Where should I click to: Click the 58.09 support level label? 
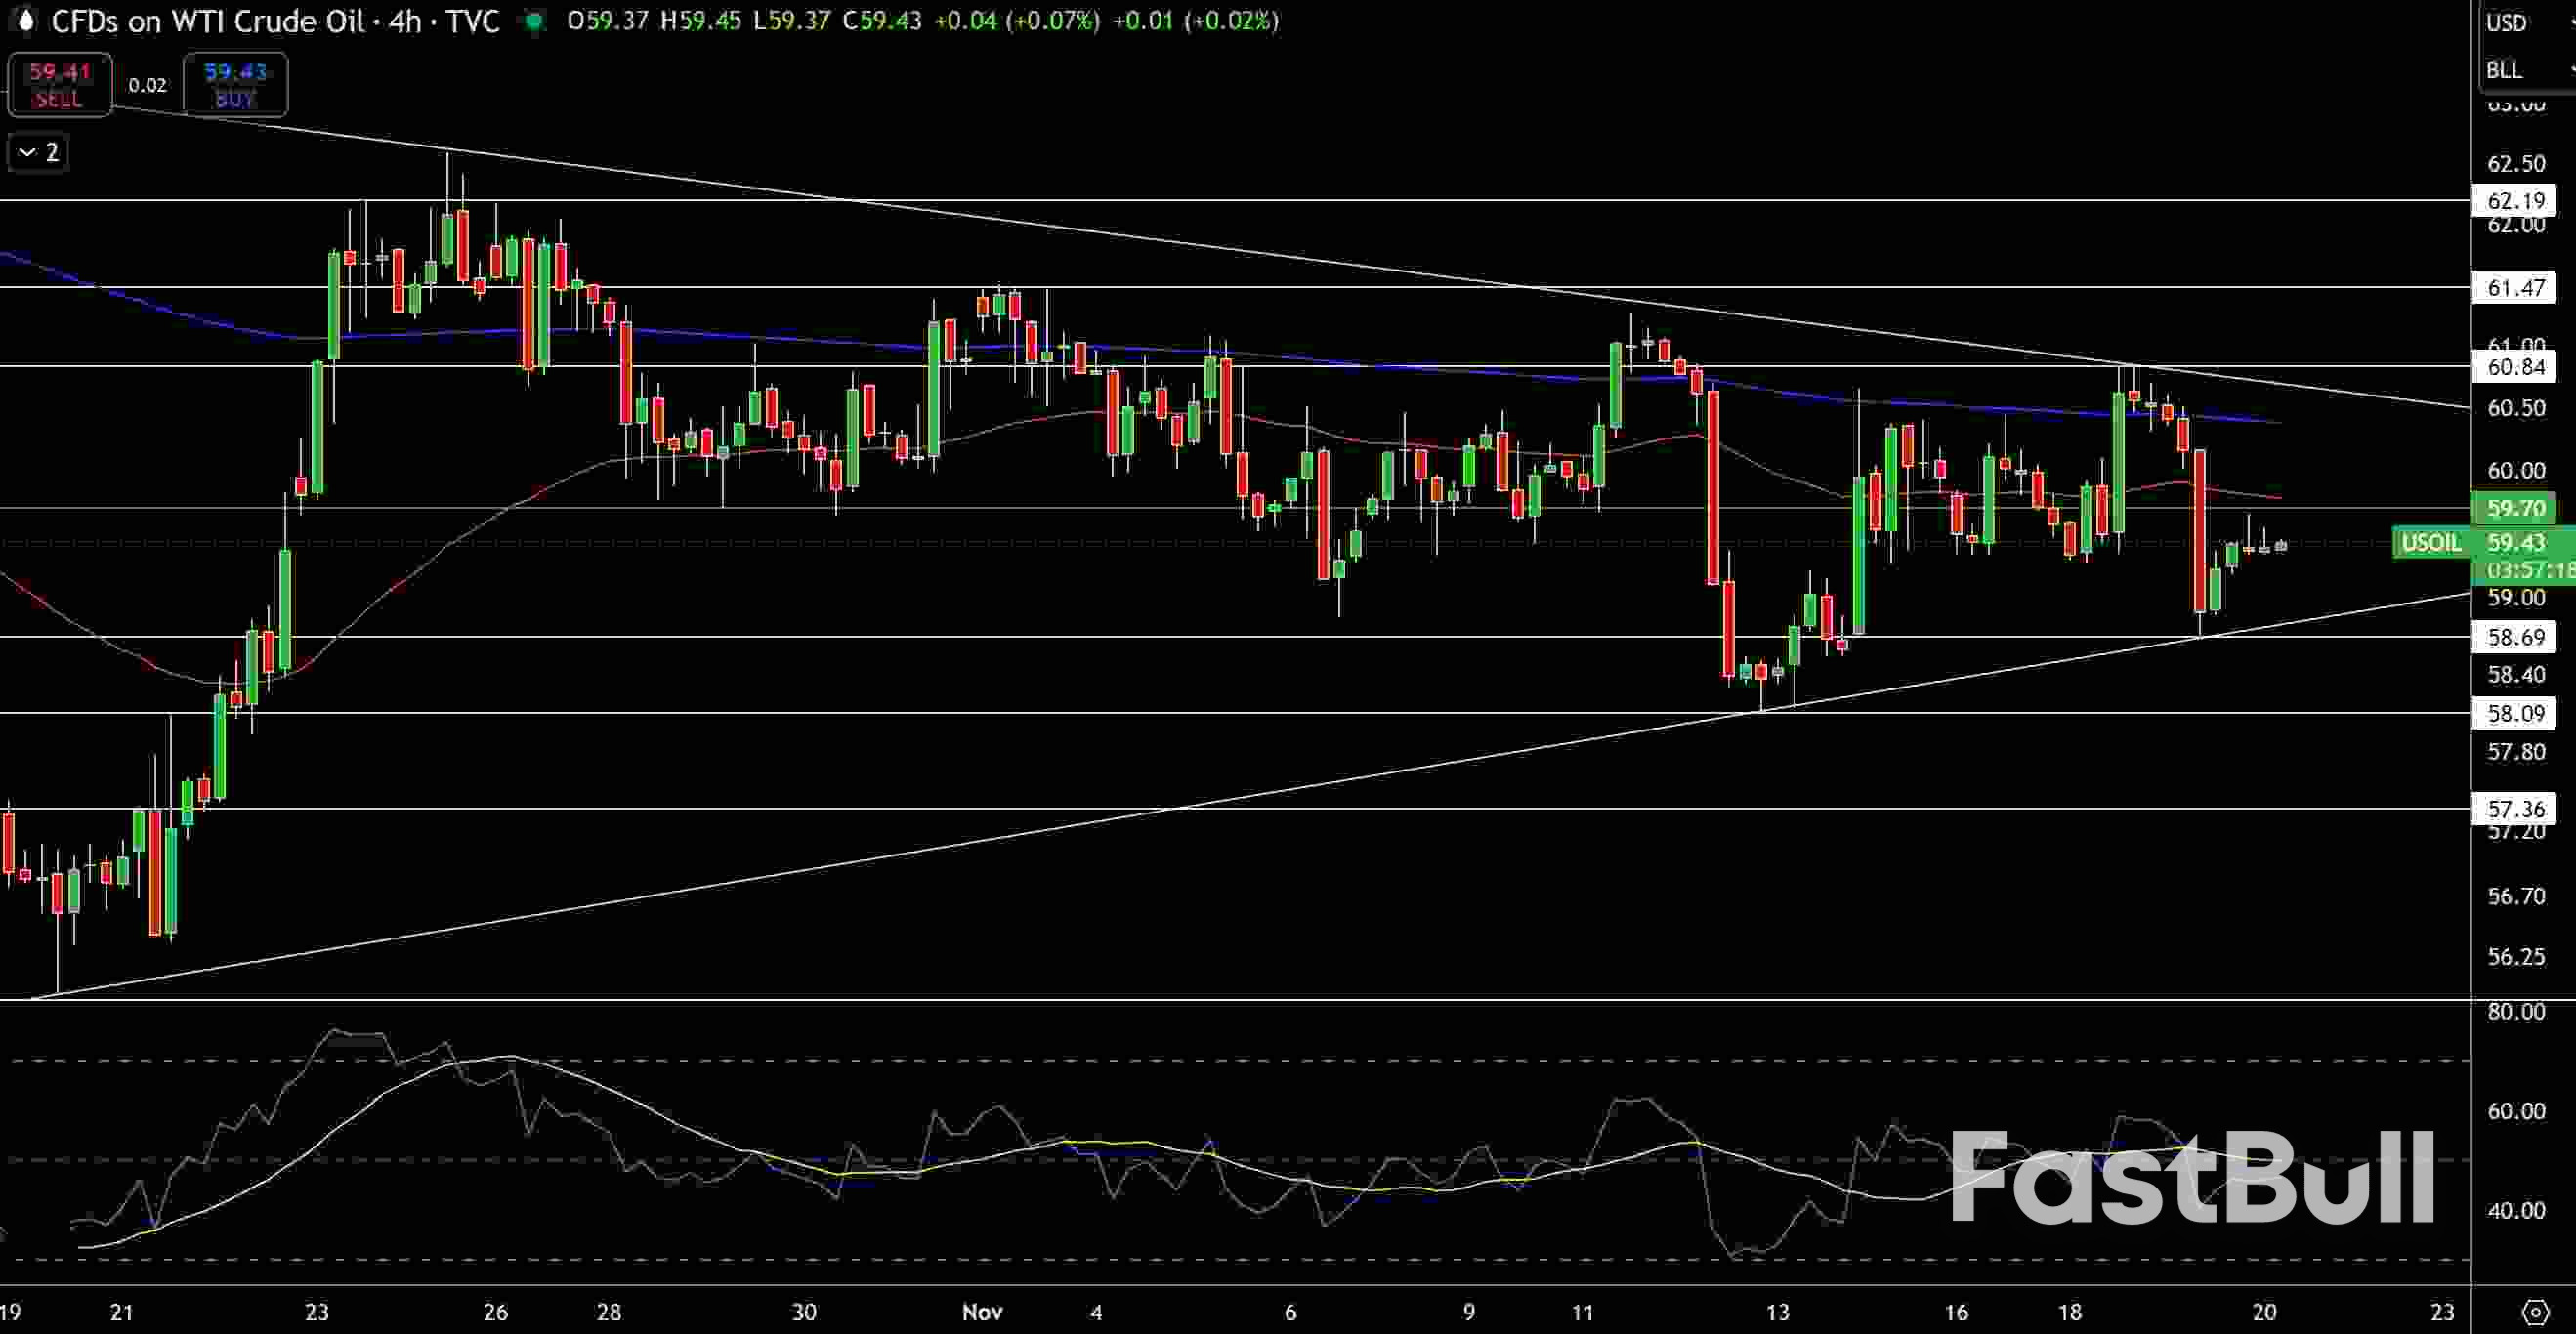pos(2515,713)
